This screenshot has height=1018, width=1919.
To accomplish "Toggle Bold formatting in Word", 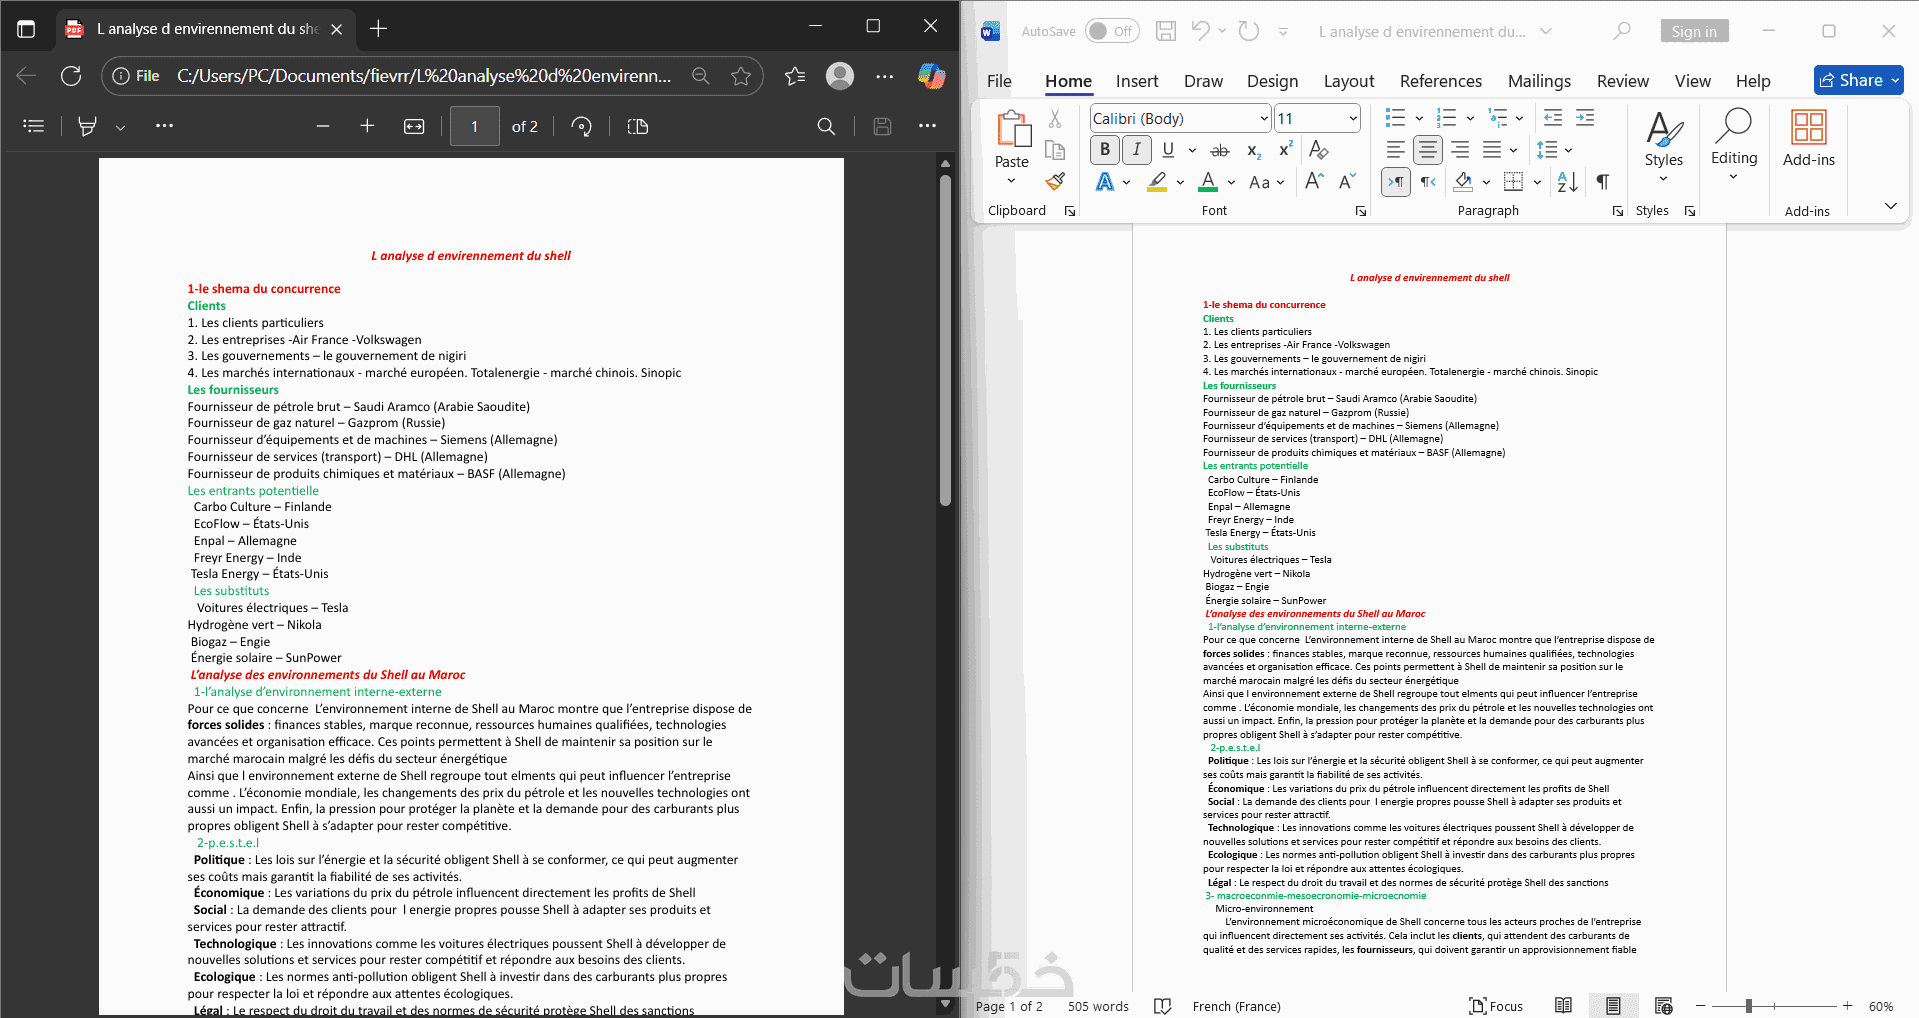I will pyautogui.click(x=1105, y=150).
